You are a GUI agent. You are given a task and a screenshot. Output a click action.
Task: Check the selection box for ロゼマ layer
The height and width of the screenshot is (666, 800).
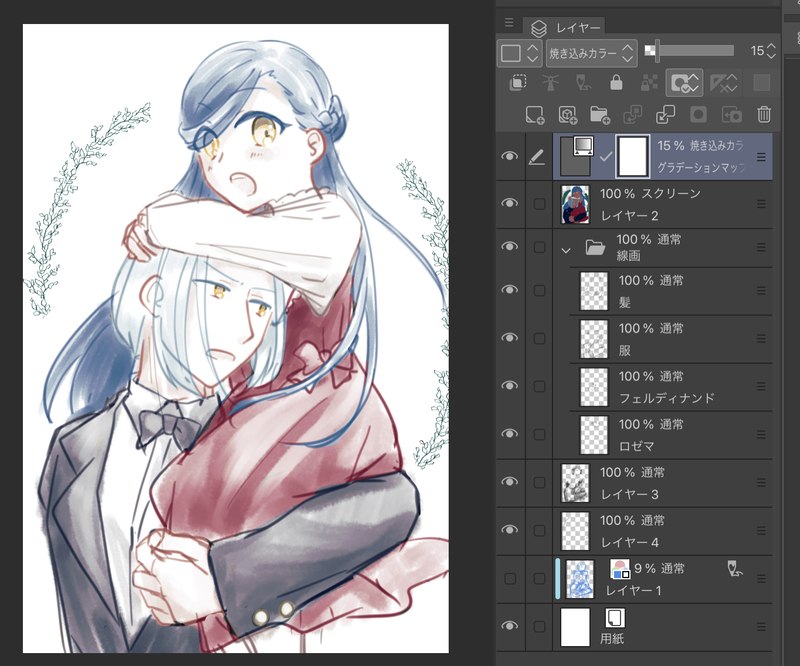(x=539, y=434)
